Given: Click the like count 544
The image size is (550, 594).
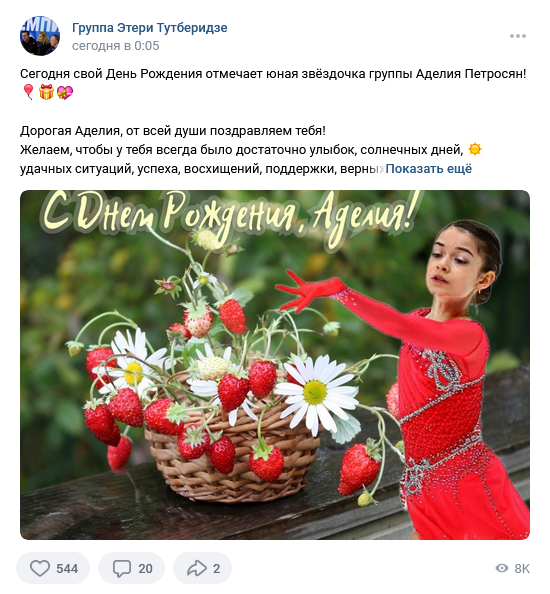Looking at the screenshot, I should (x=67, y=569).
